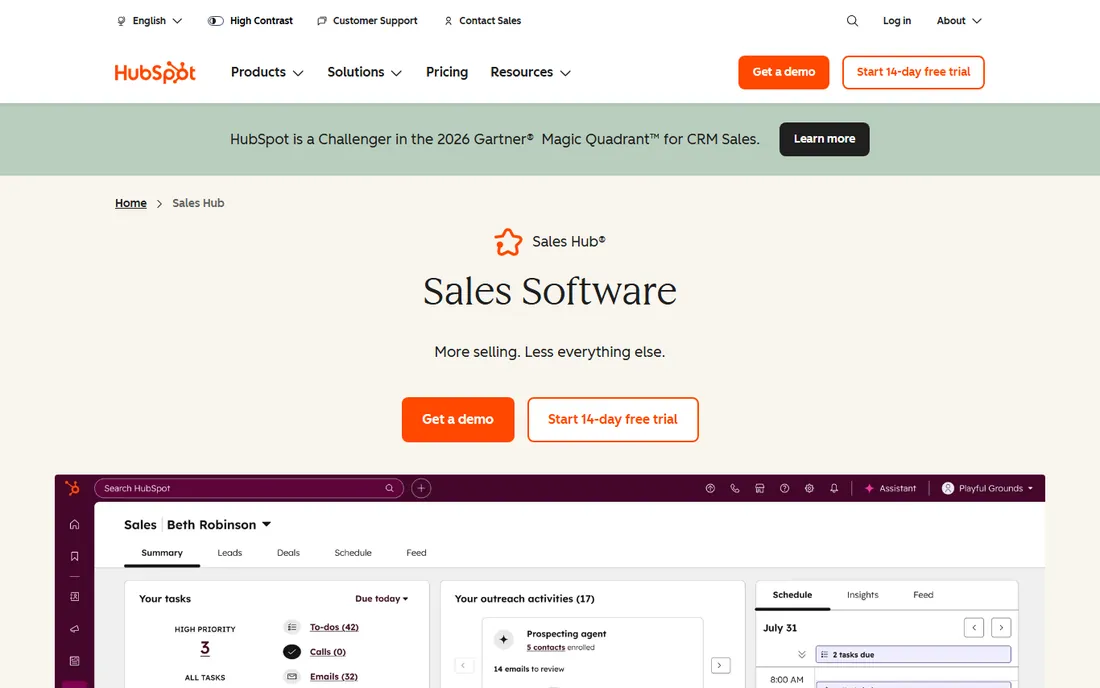Open the Customer Support link
This screenshot has height=688, width=1100.
click(367, 21)
